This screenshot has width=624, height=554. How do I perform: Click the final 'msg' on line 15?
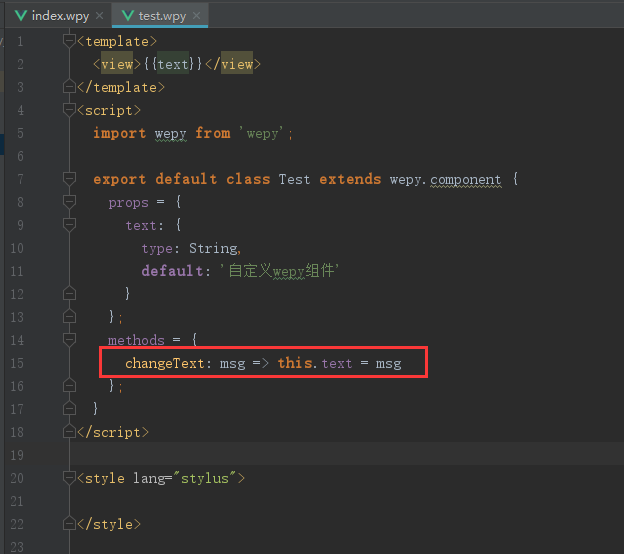point(388,364)
